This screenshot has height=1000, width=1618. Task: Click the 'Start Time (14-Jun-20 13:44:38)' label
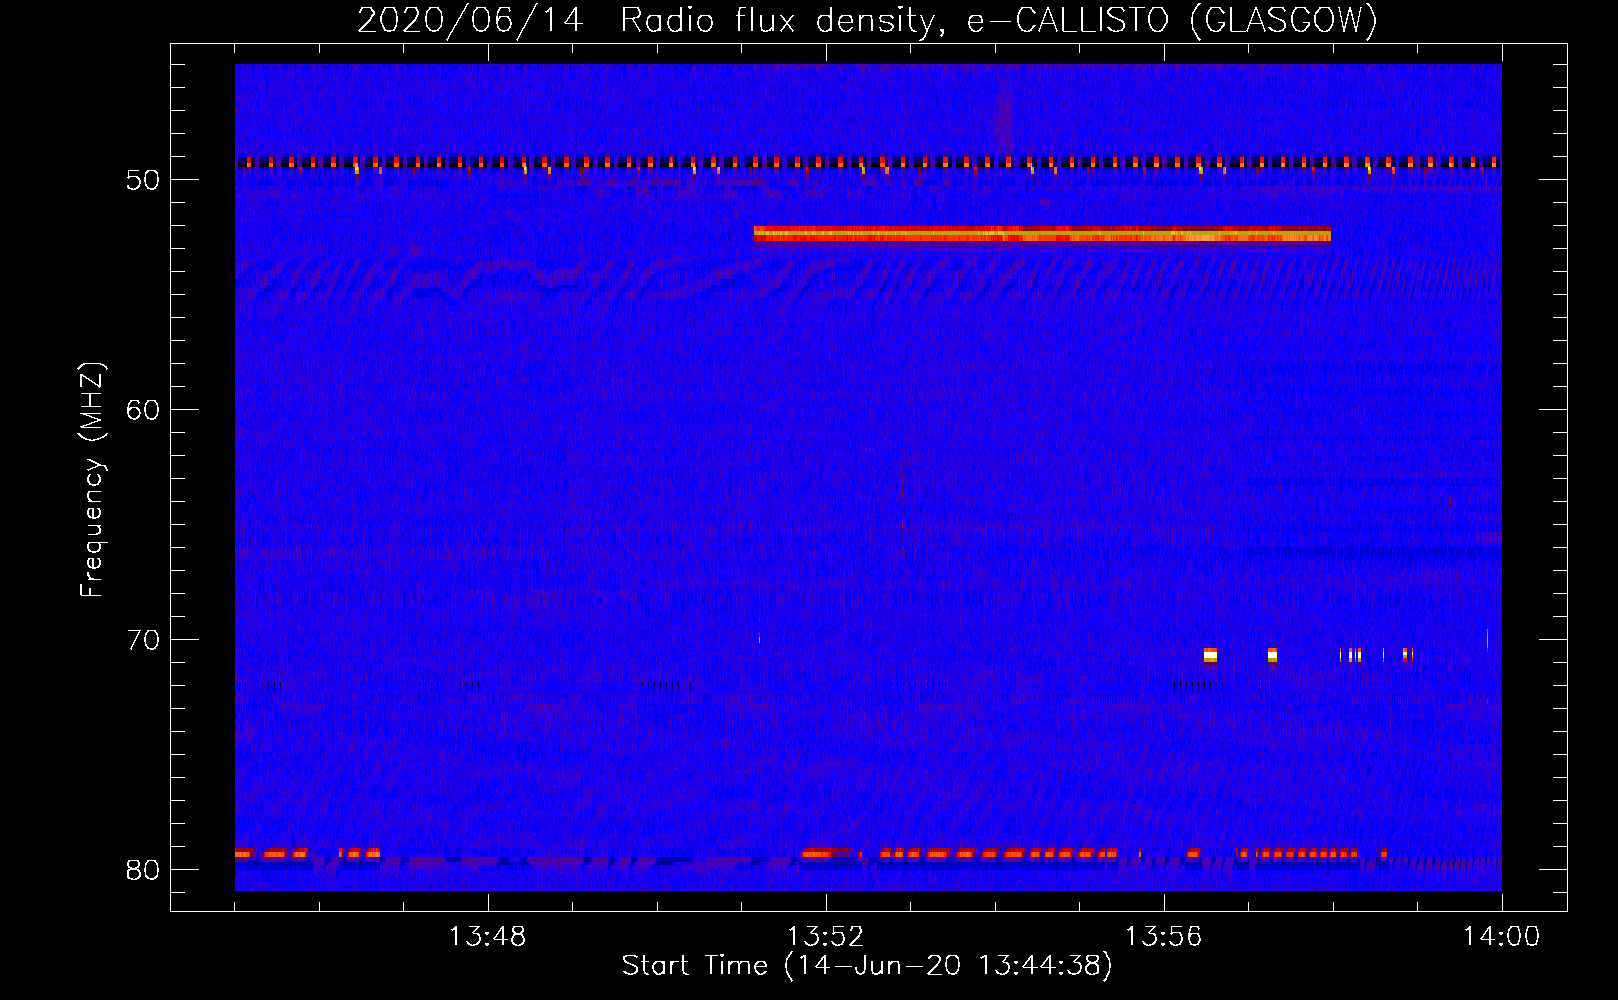(867, 966)
